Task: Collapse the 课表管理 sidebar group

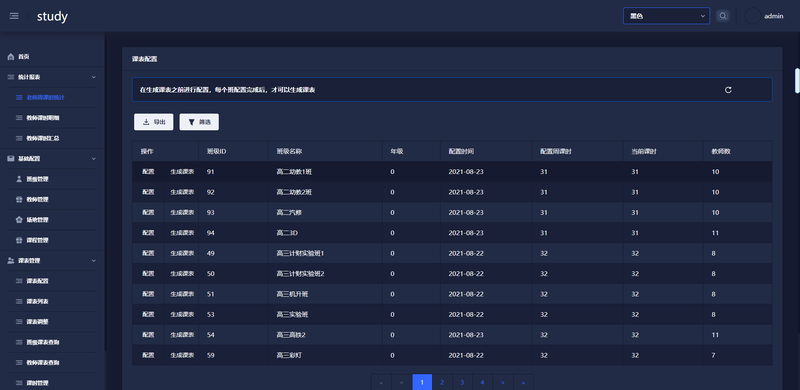Action: coord(93,261)
